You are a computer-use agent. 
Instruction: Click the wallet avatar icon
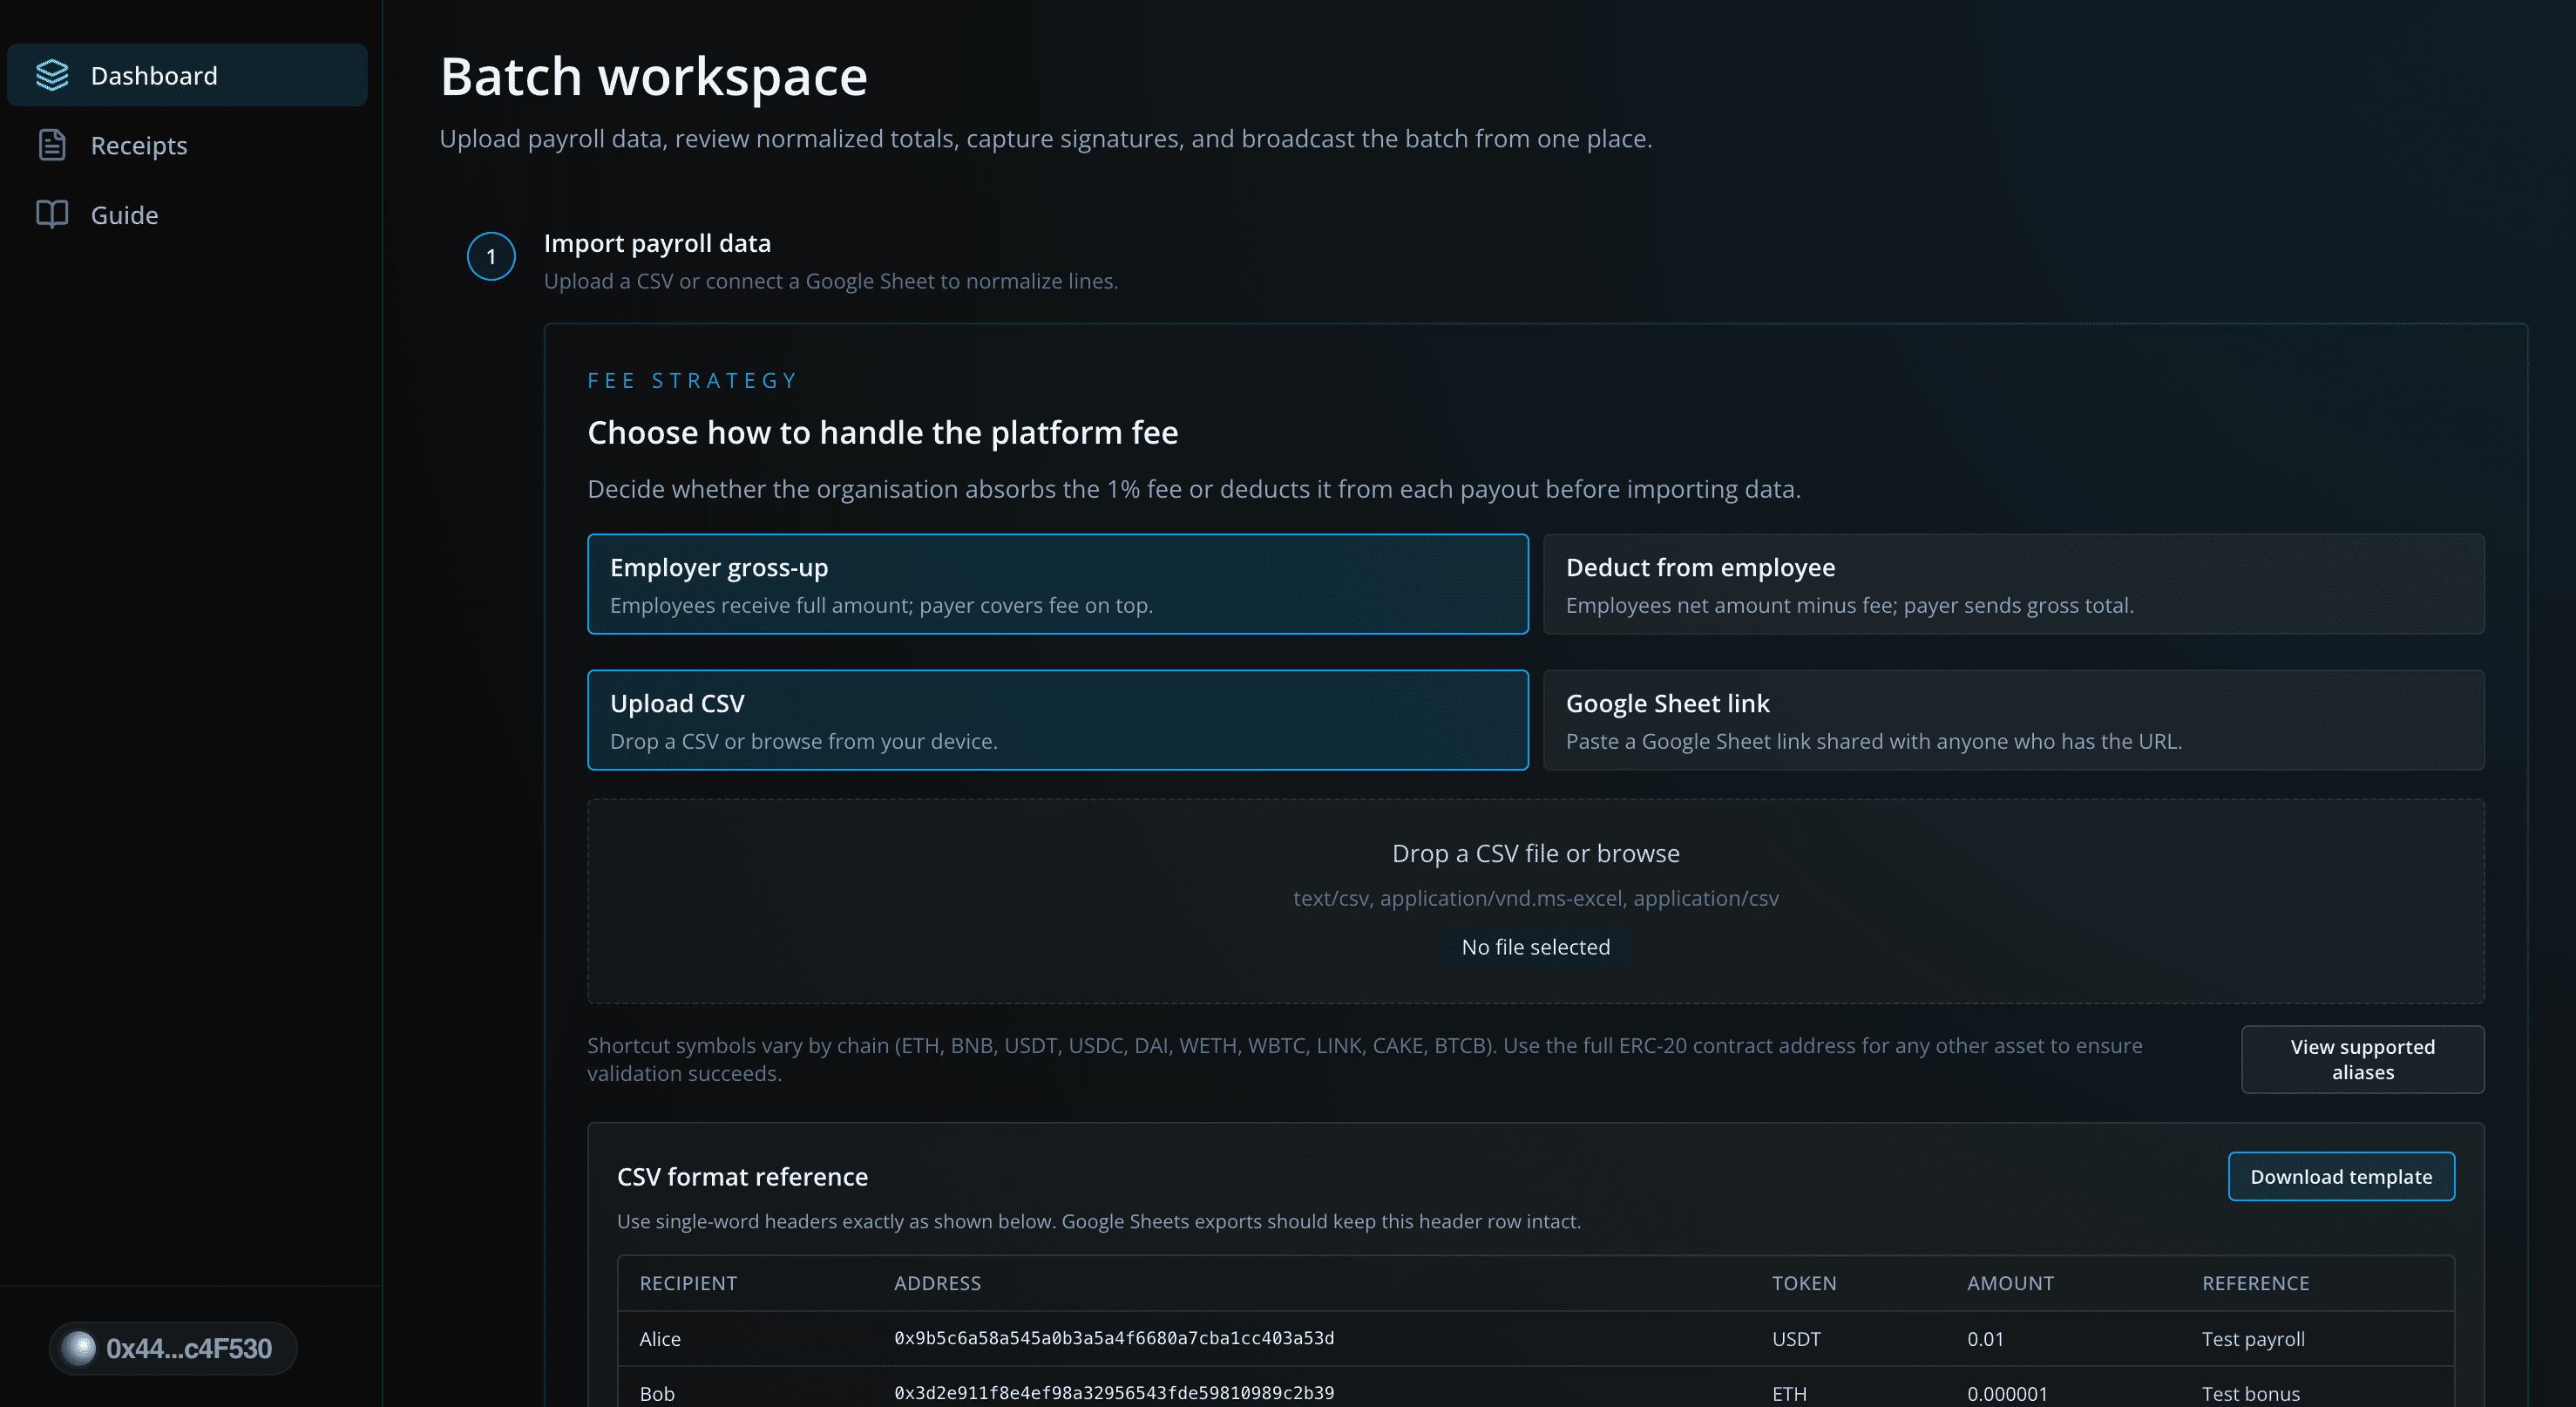[x=79, y=1348]
